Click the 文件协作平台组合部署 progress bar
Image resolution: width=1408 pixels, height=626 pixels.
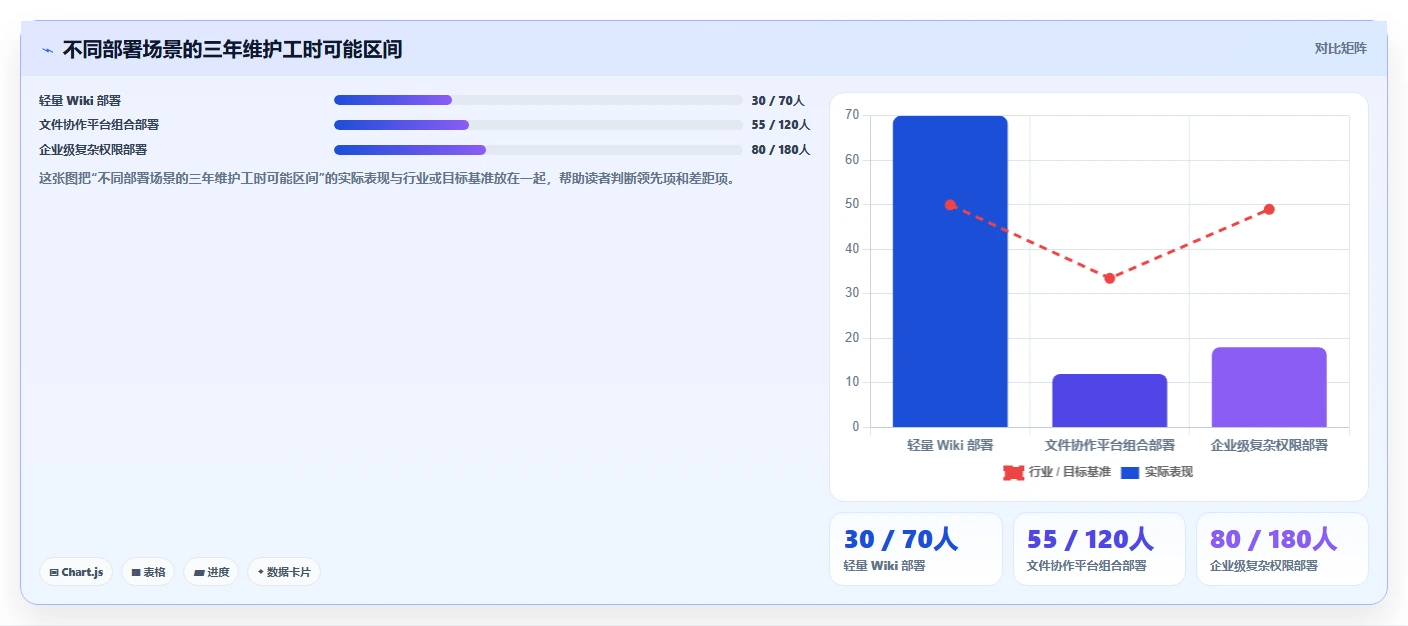[538, 125]
